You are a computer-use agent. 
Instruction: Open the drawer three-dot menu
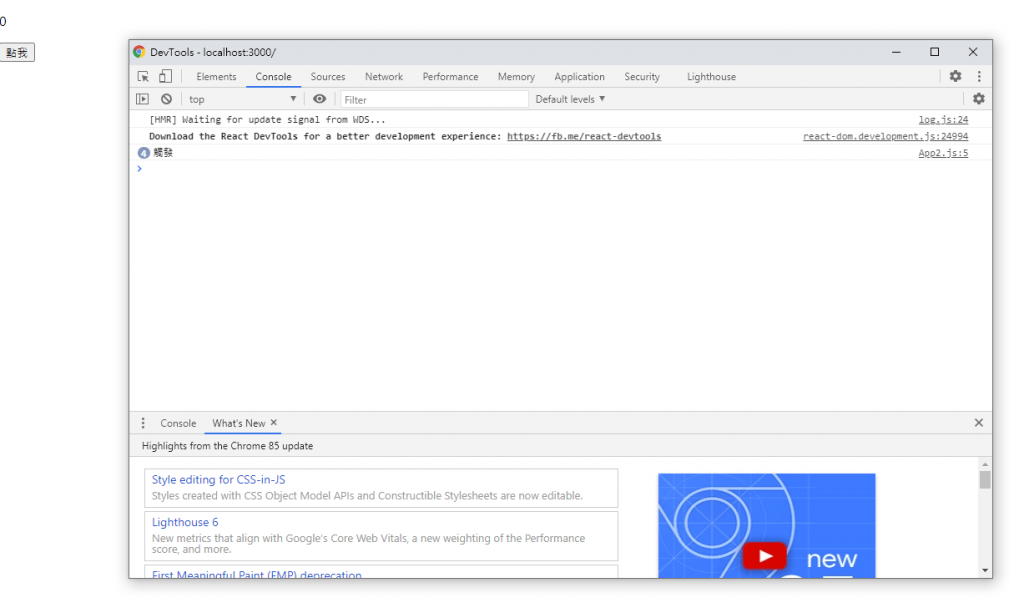point(143,423)
